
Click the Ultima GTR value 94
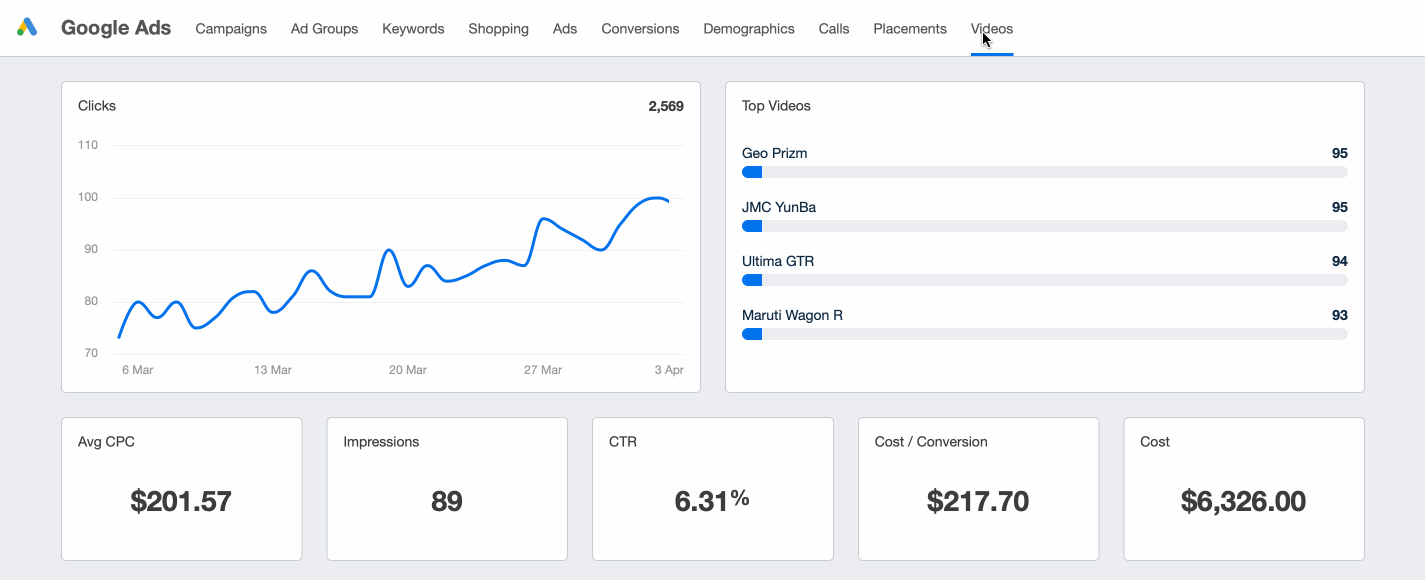click(x=1340, y=261)
